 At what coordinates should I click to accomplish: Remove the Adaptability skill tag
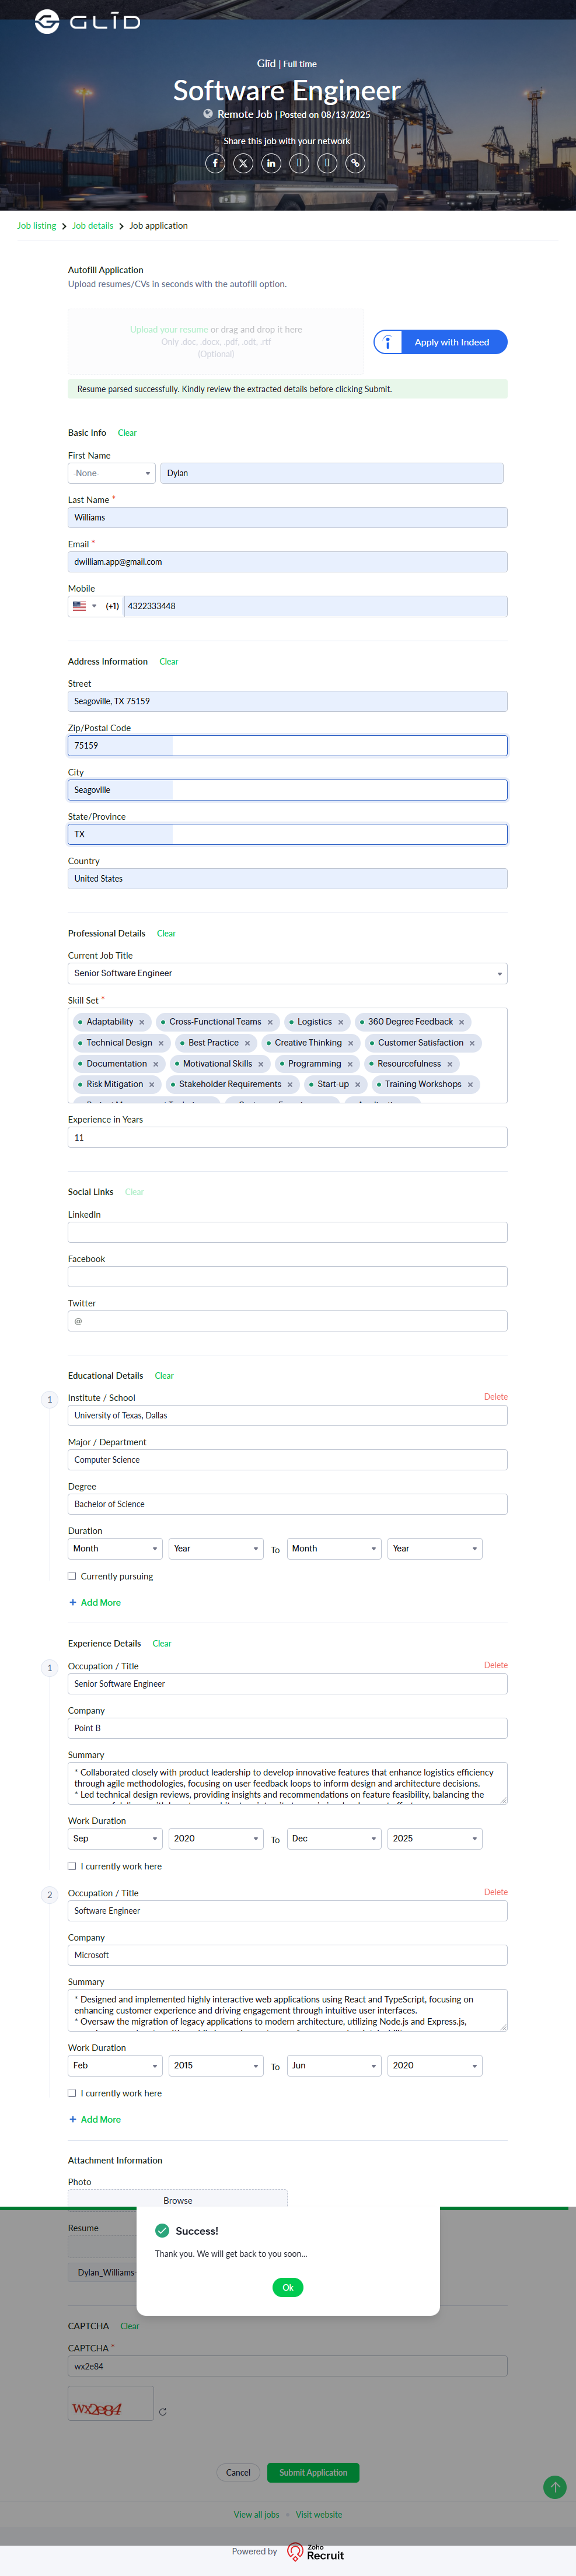(x=142, y=1022)
